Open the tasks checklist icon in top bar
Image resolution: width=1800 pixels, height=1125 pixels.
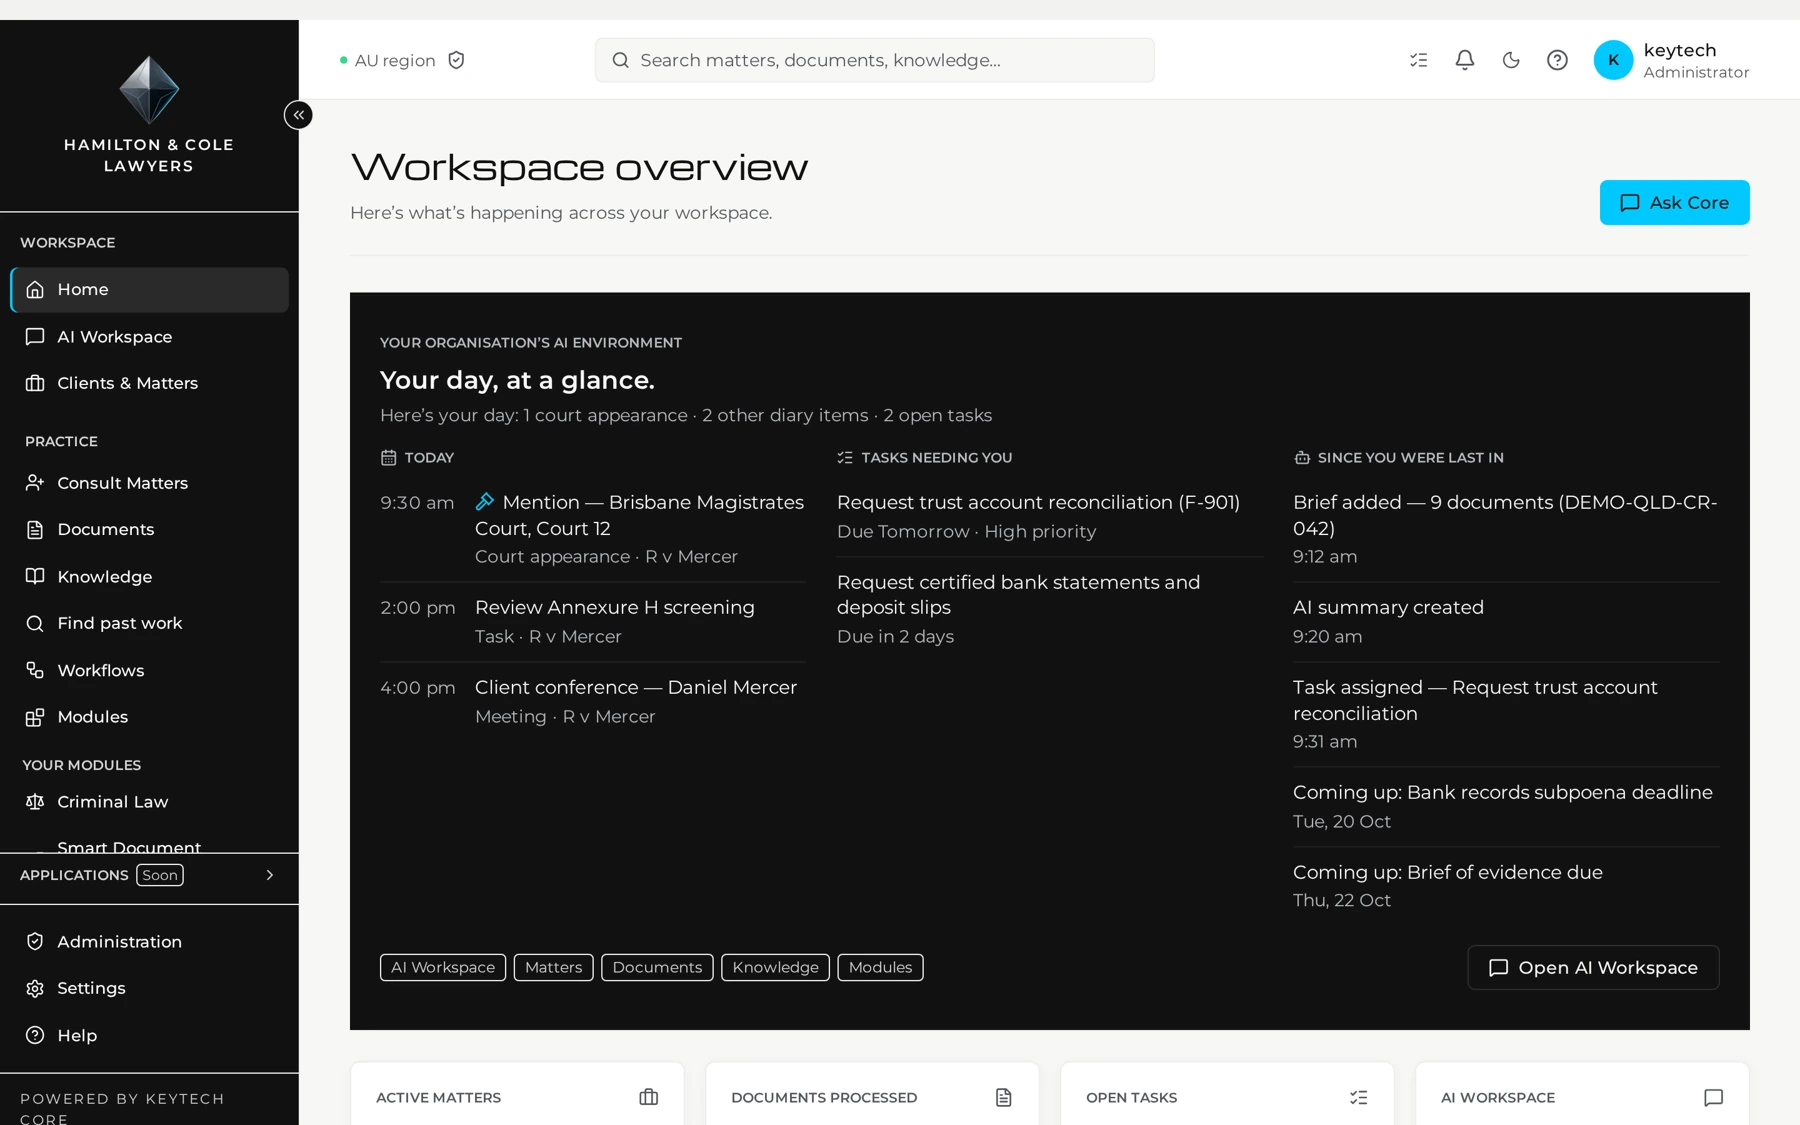[x=1418, y=60]
